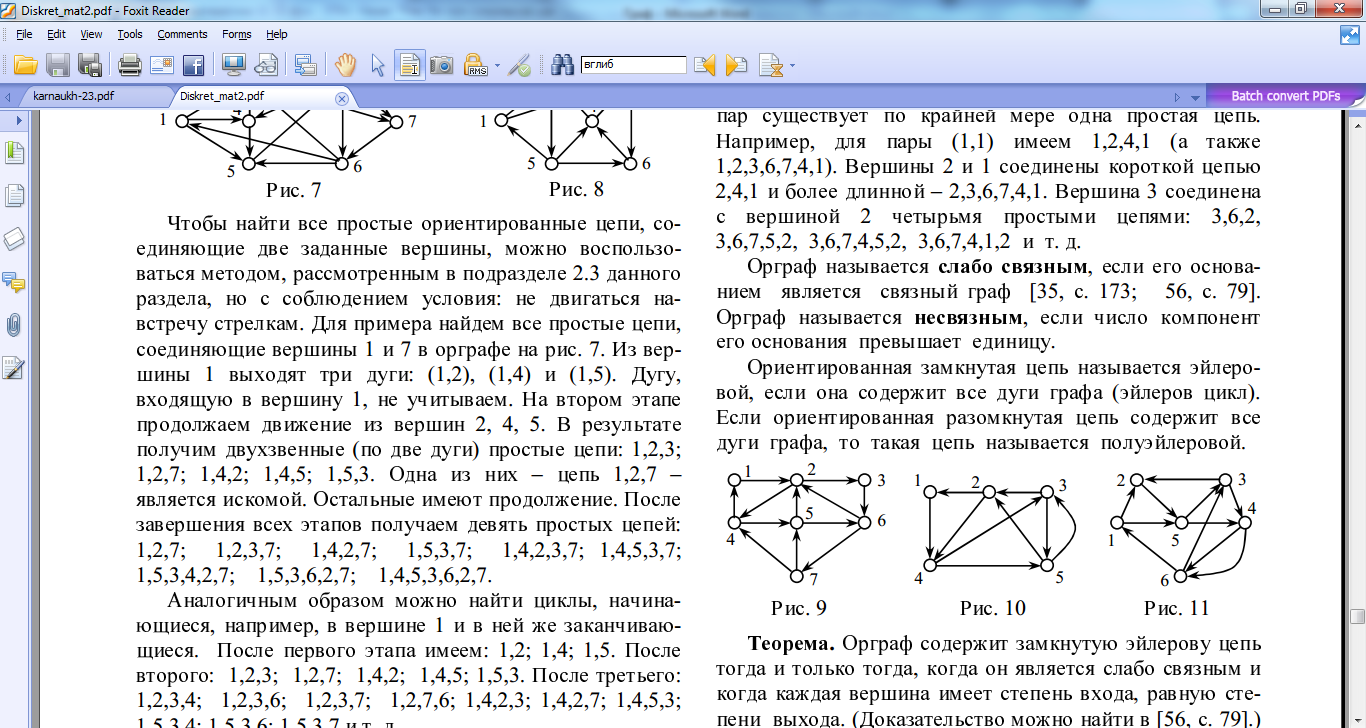Open the Attachments paperclip panel icon
The image size is (1366, 728).
(x=14, y=325)
